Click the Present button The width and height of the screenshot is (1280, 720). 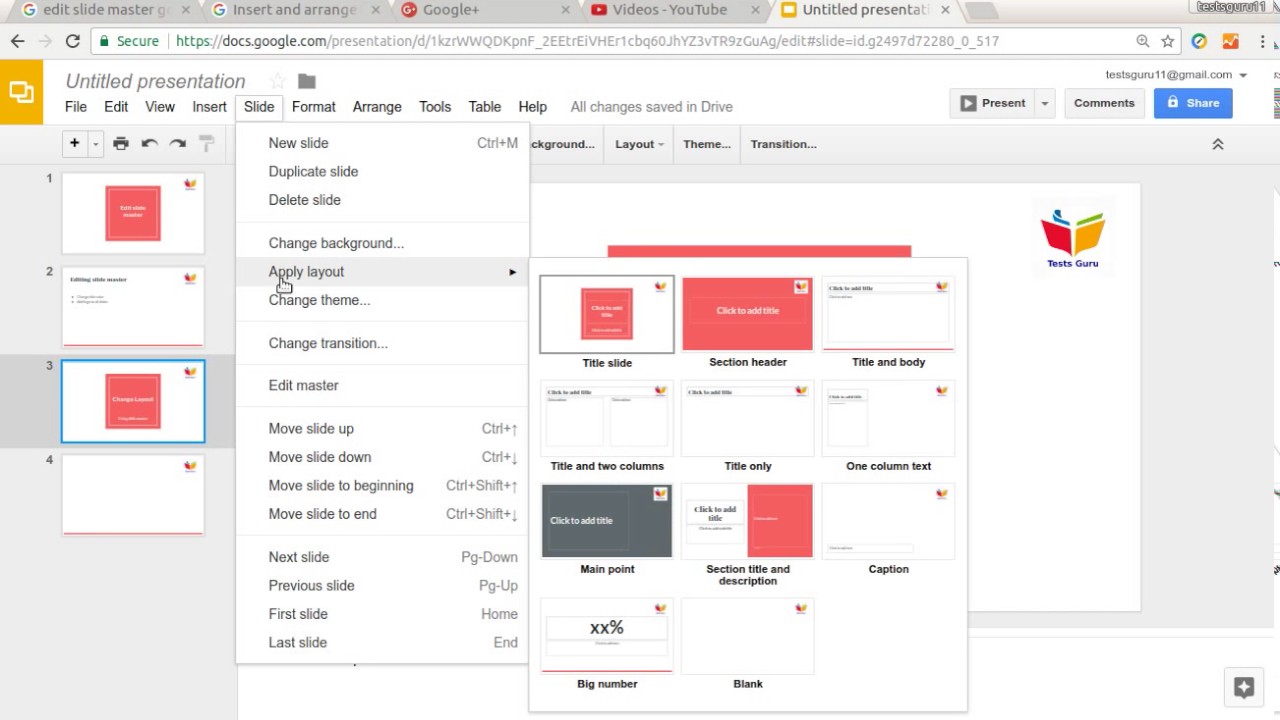point(992,103)
